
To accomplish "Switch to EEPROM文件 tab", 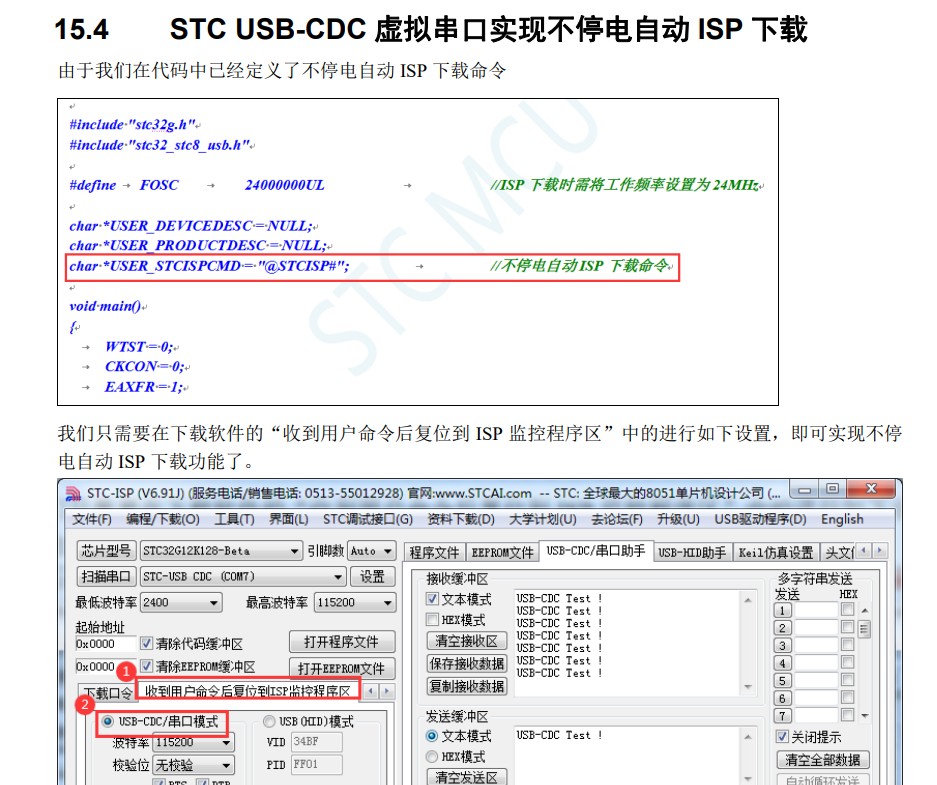I will (502, 553).
